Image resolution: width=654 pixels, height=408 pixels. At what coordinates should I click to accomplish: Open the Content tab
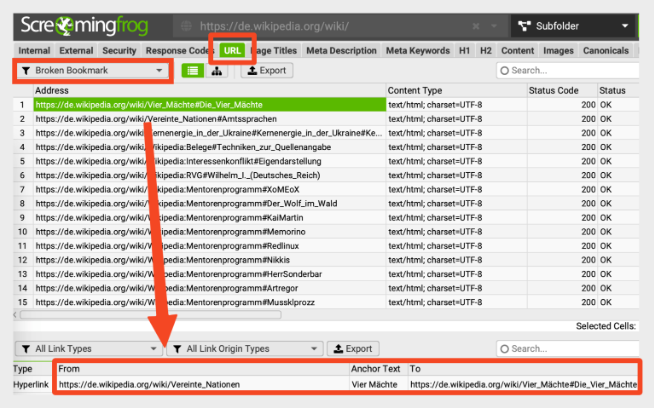click(x=517, y=50)
